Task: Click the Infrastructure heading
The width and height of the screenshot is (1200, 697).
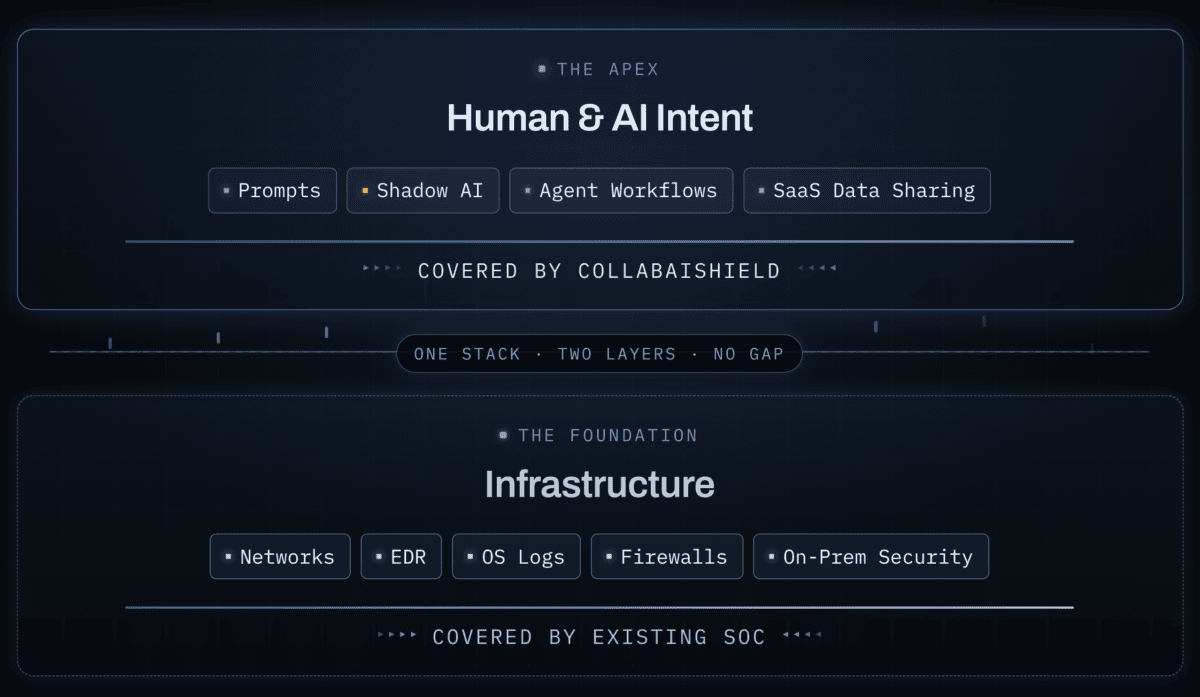Action: click(x=600, y=484)
